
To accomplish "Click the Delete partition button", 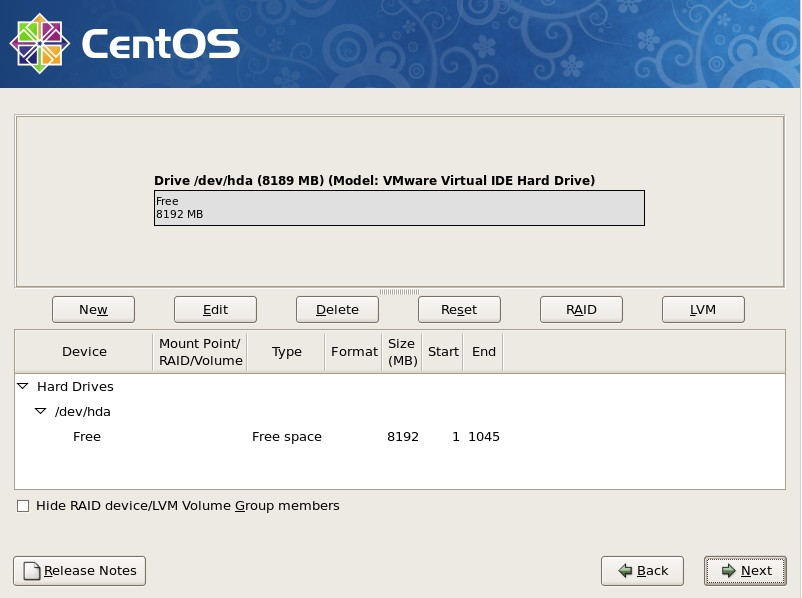I will [337, 310].
